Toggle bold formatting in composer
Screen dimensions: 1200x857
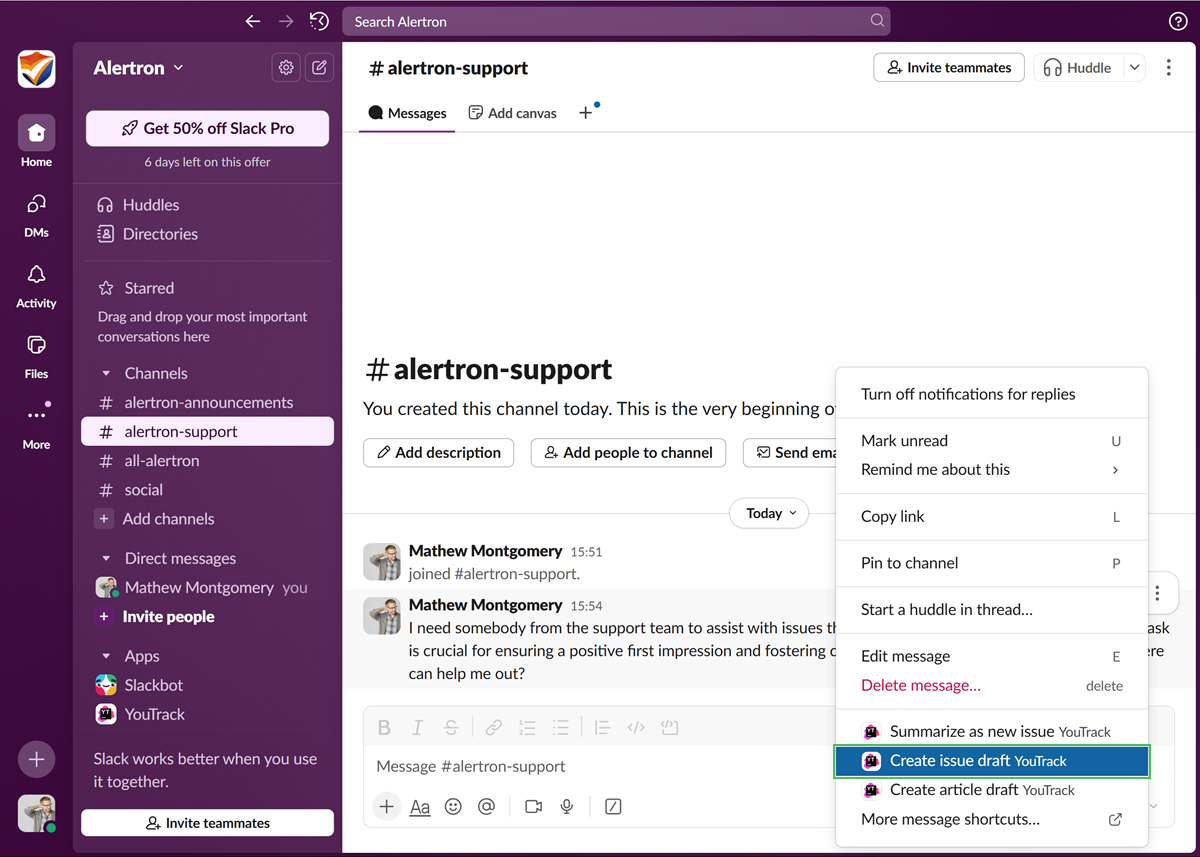point(384,728)
